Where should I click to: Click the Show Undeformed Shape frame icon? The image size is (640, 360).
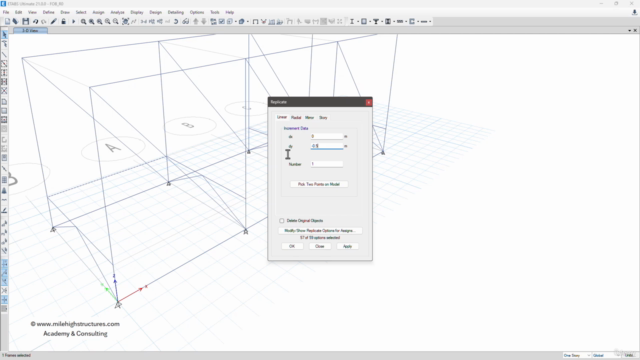coord(256,22)
